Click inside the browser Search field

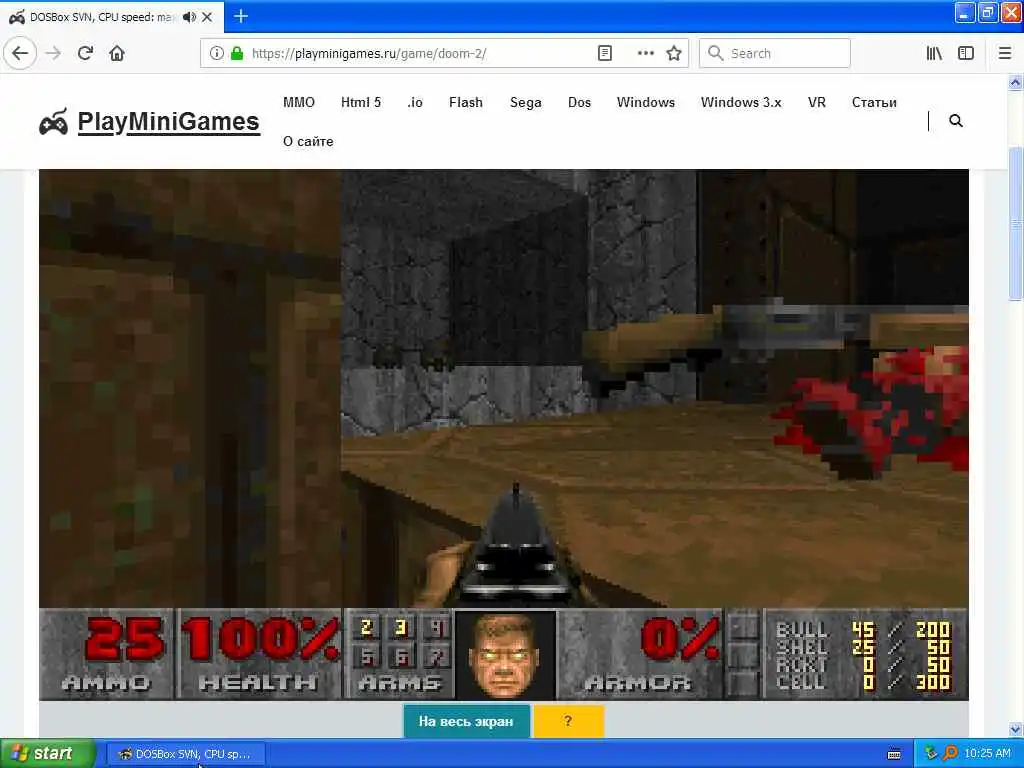[775, 53]
